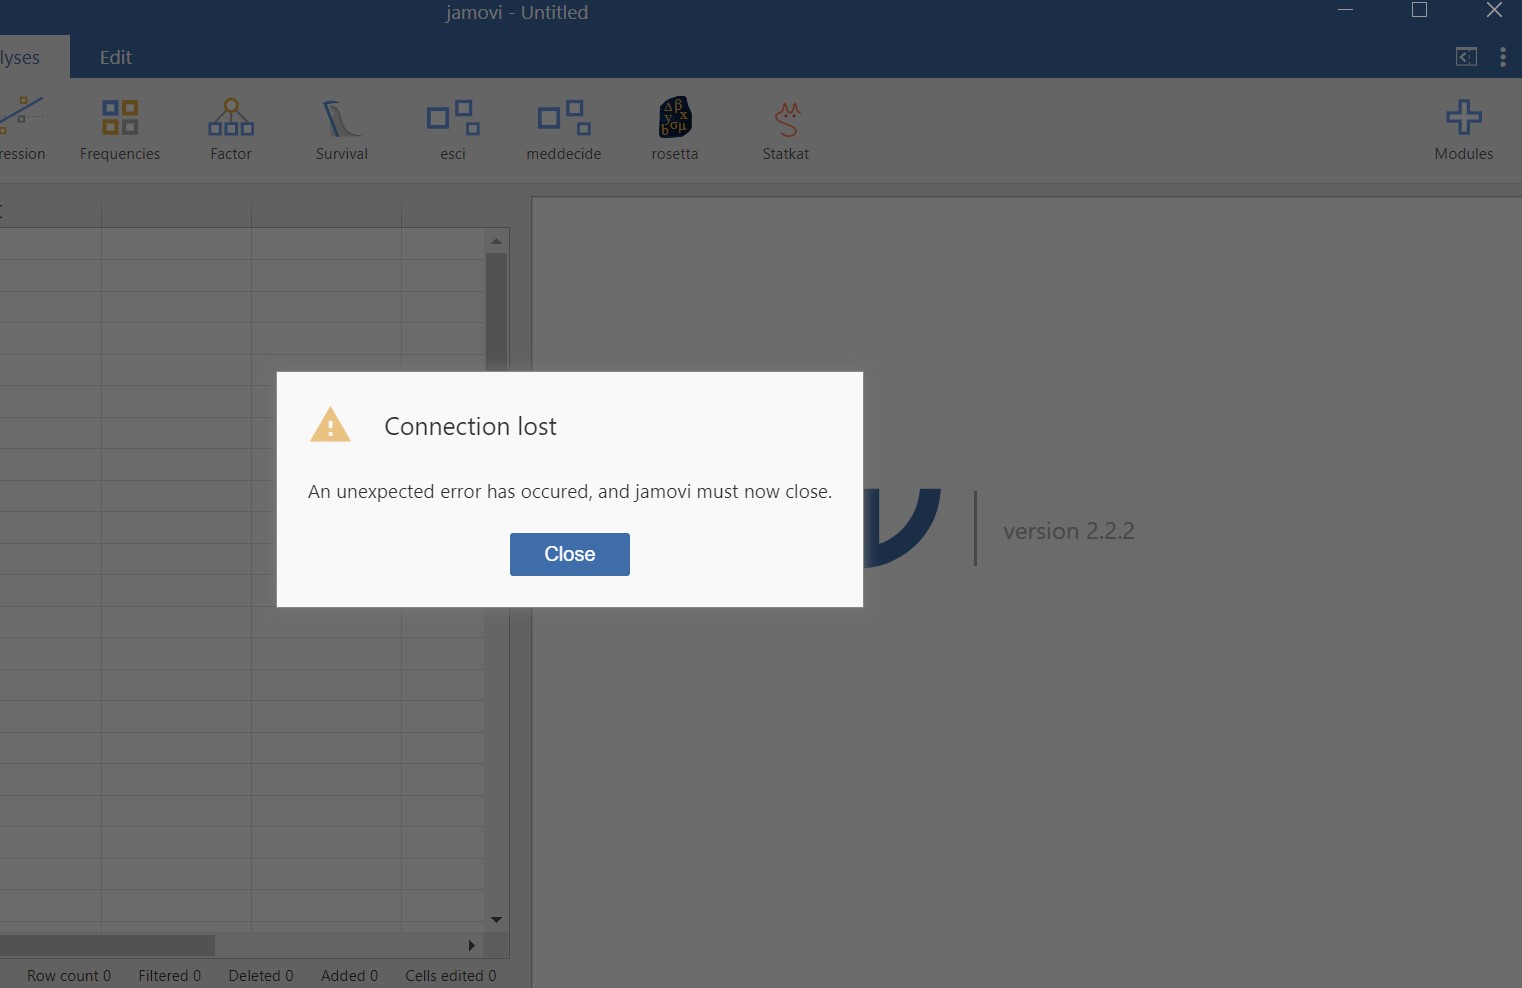
Task: Open the esci module menu
Action: pos(453,130)
